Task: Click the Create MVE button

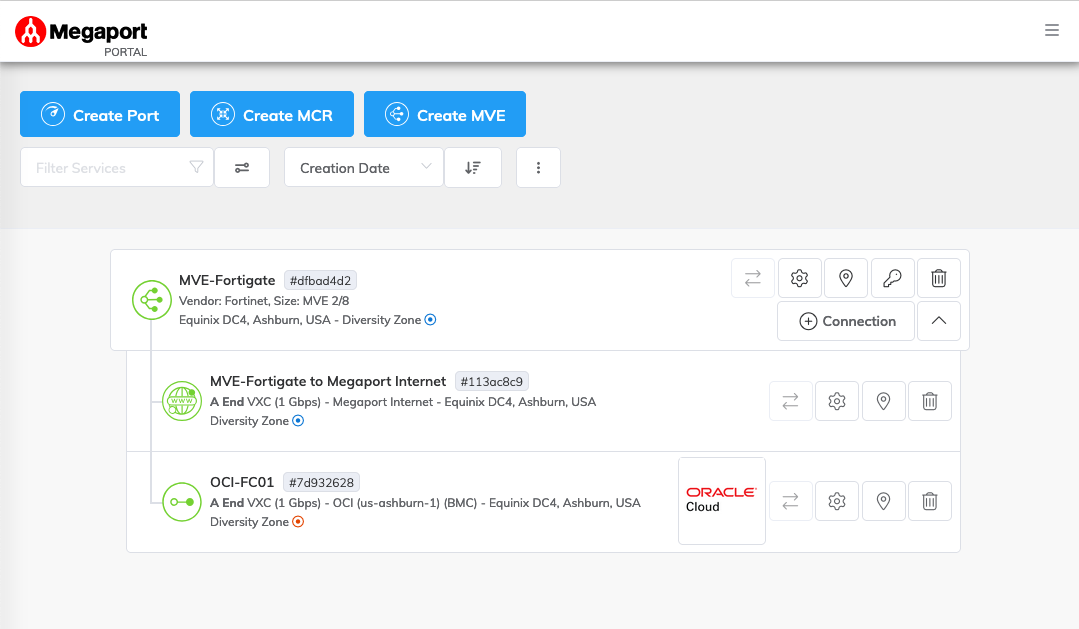Action: 445,114
